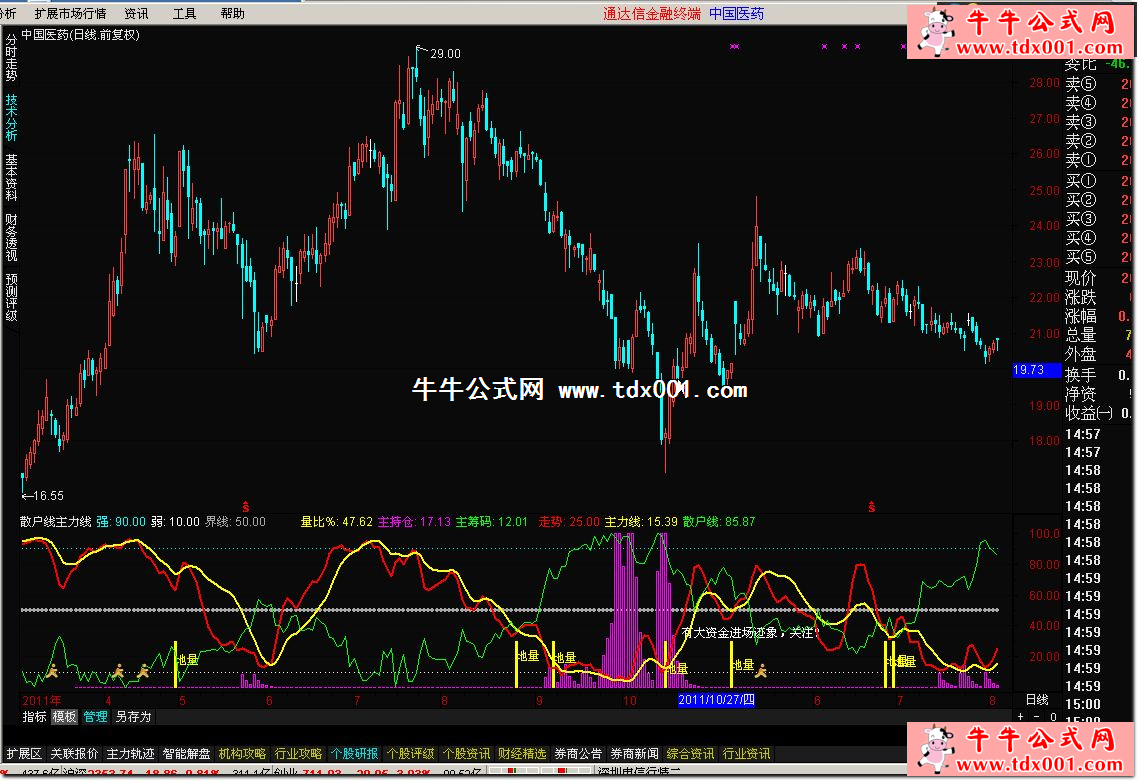
Task: Click the first runner icon in indicator
Action: (x=52, y=671)
